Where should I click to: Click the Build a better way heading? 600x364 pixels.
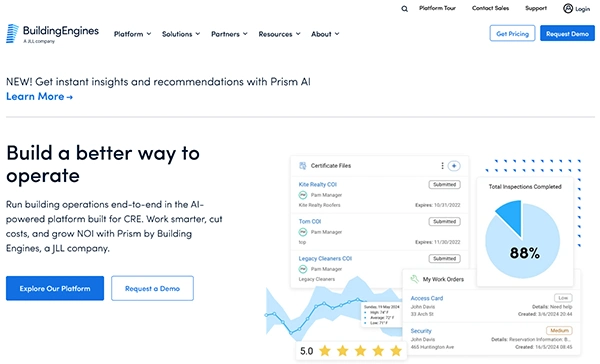coord(103,164)
